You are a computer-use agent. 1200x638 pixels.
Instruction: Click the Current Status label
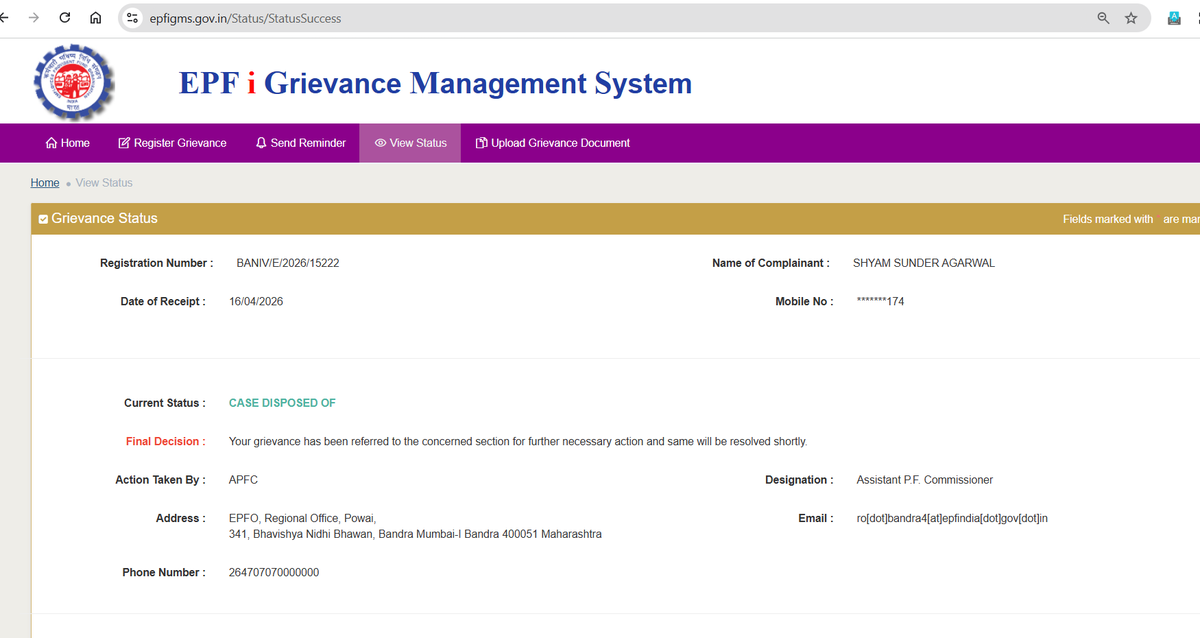(165, 403)
